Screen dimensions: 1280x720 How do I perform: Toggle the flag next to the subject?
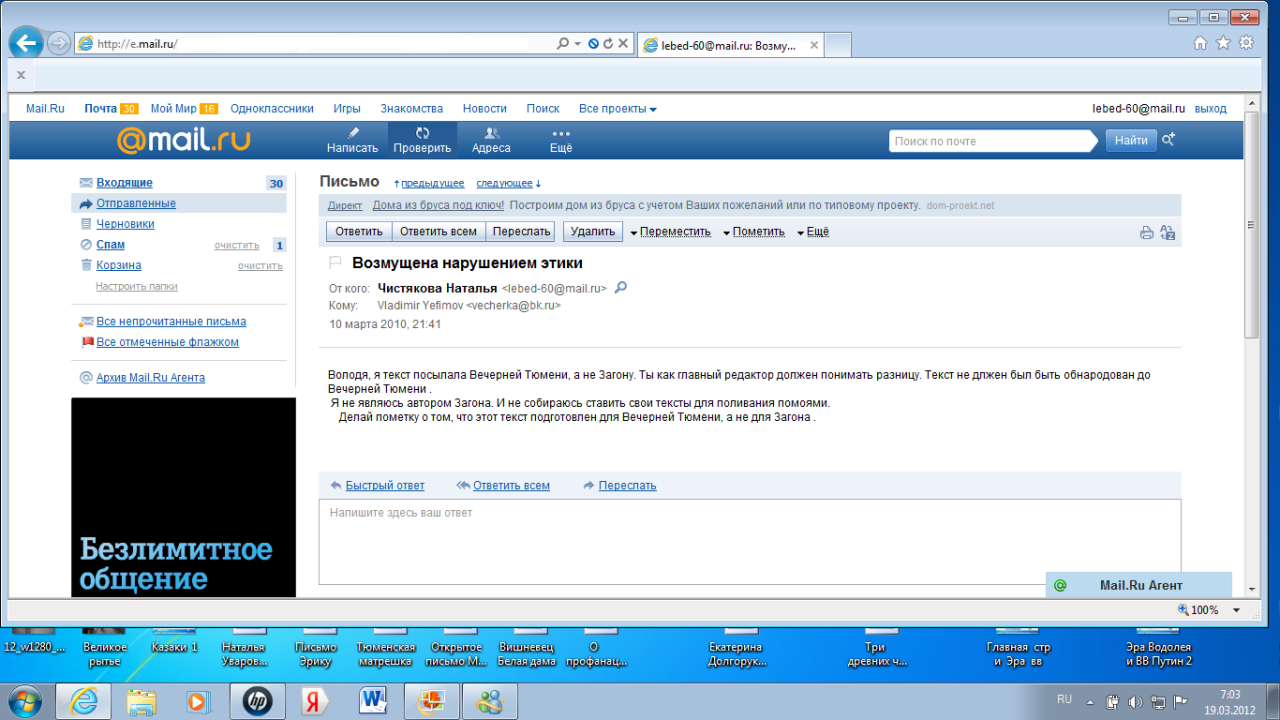pyautogui.click(x=336, y=263)
